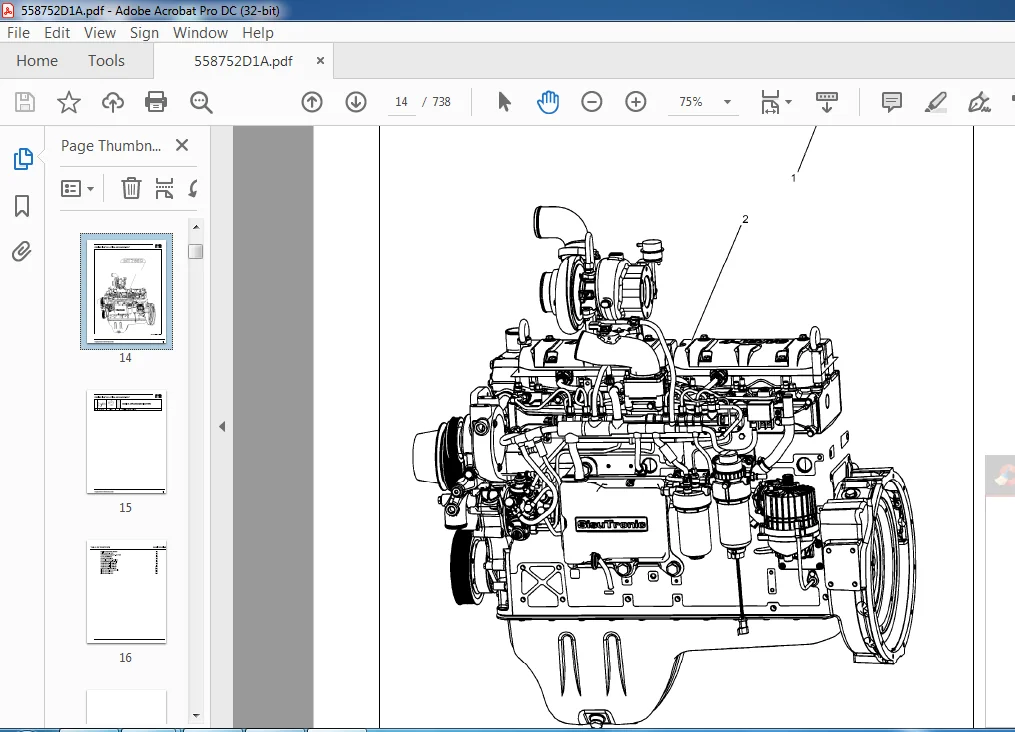Screen dimensions: 1015x732
Task: Zoom out with minus button
Action: click(x=592, y=102)
